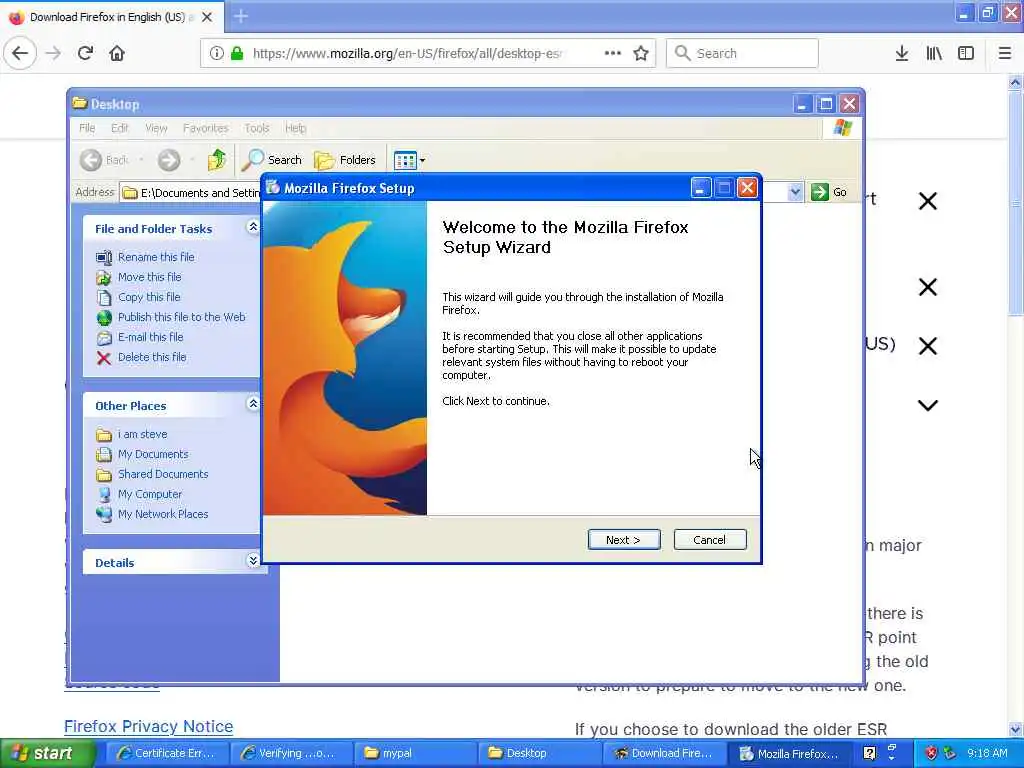
Task: Open Explorer address bar dropdown arrow
Action: (795, 192)
